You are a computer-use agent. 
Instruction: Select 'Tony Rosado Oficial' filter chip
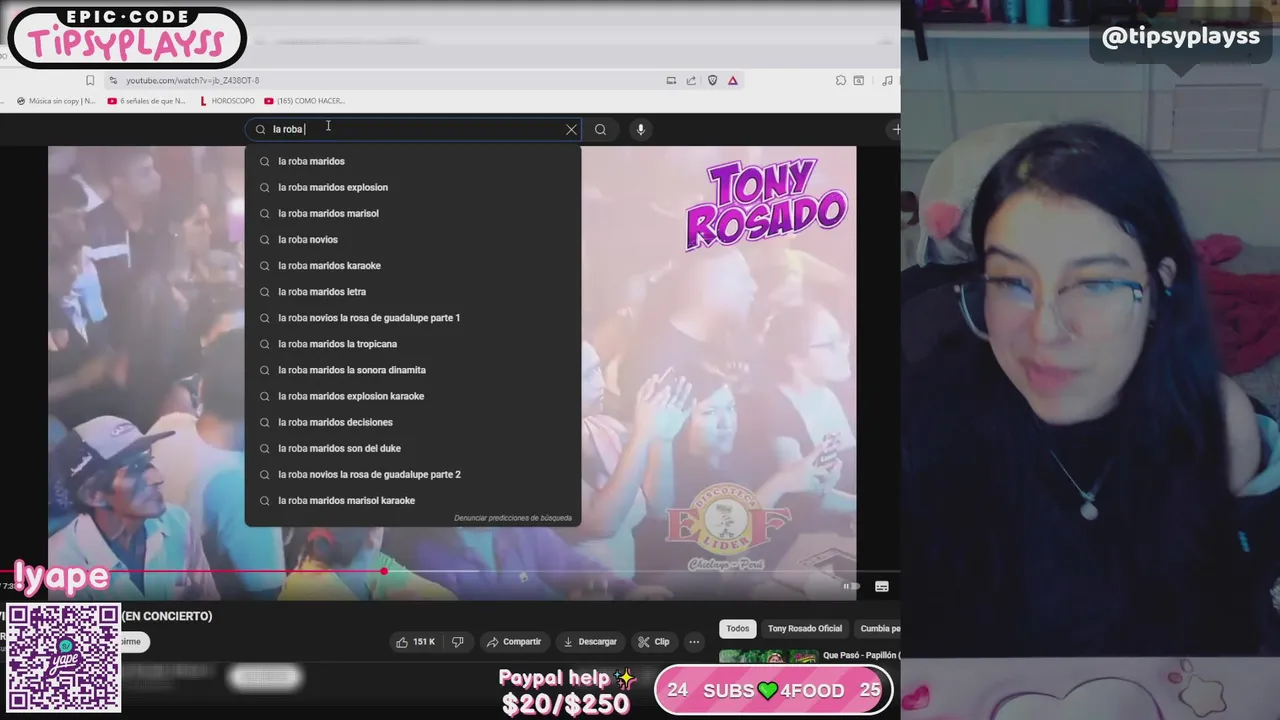805,629
